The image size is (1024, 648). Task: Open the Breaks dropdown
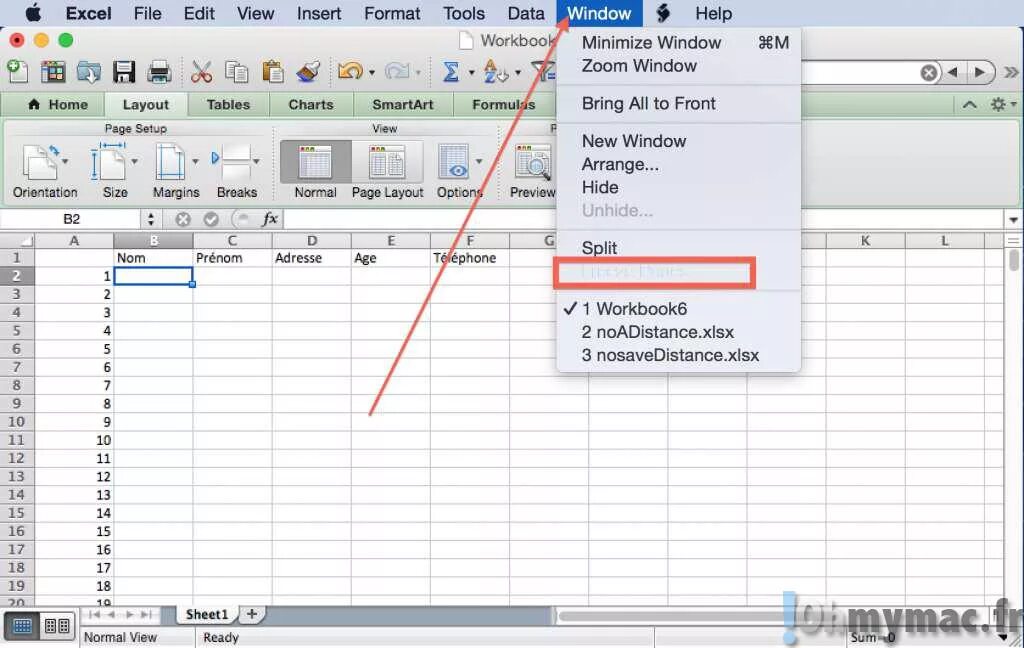pos(236,171)
